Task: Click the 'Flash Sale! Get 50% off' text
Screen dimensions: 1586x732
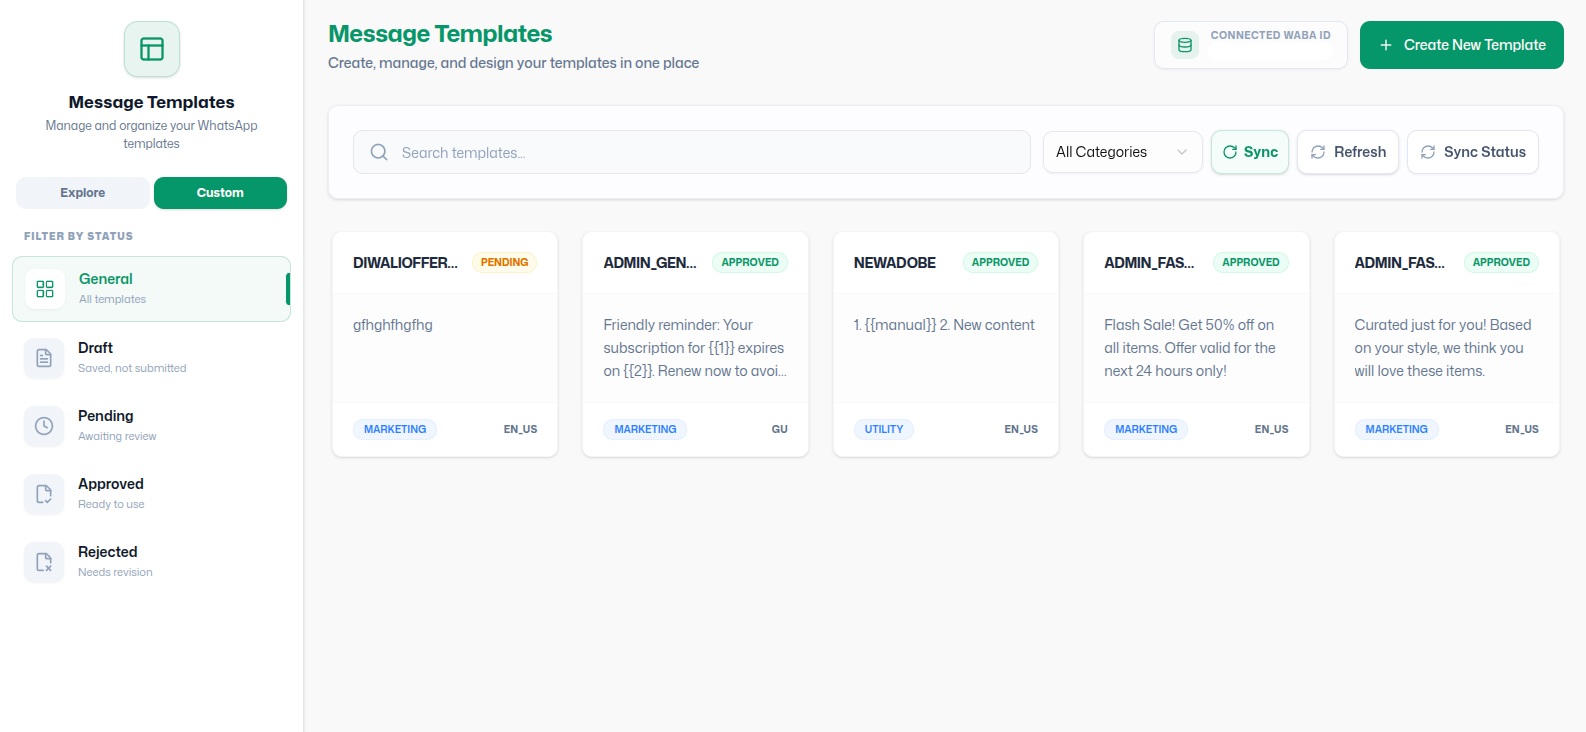Action: pyautogui.click(x=1190, y=348)
